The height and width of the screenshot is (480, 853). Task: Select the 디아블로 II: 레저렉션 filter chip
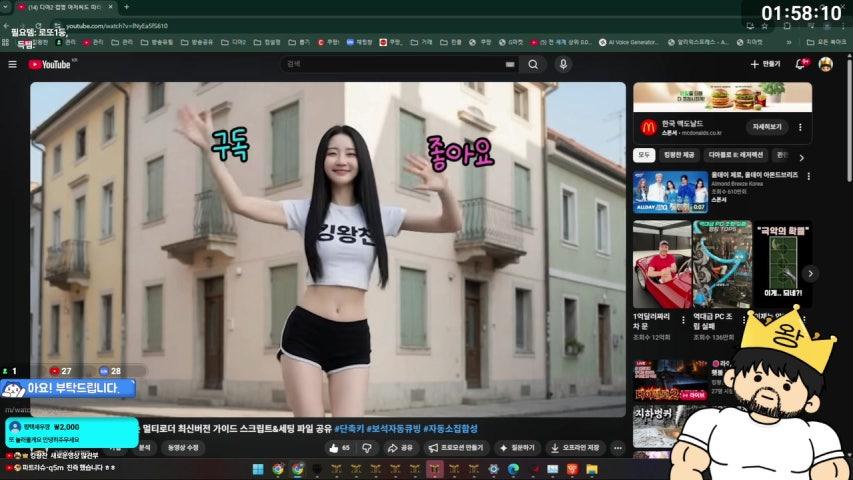735,155
